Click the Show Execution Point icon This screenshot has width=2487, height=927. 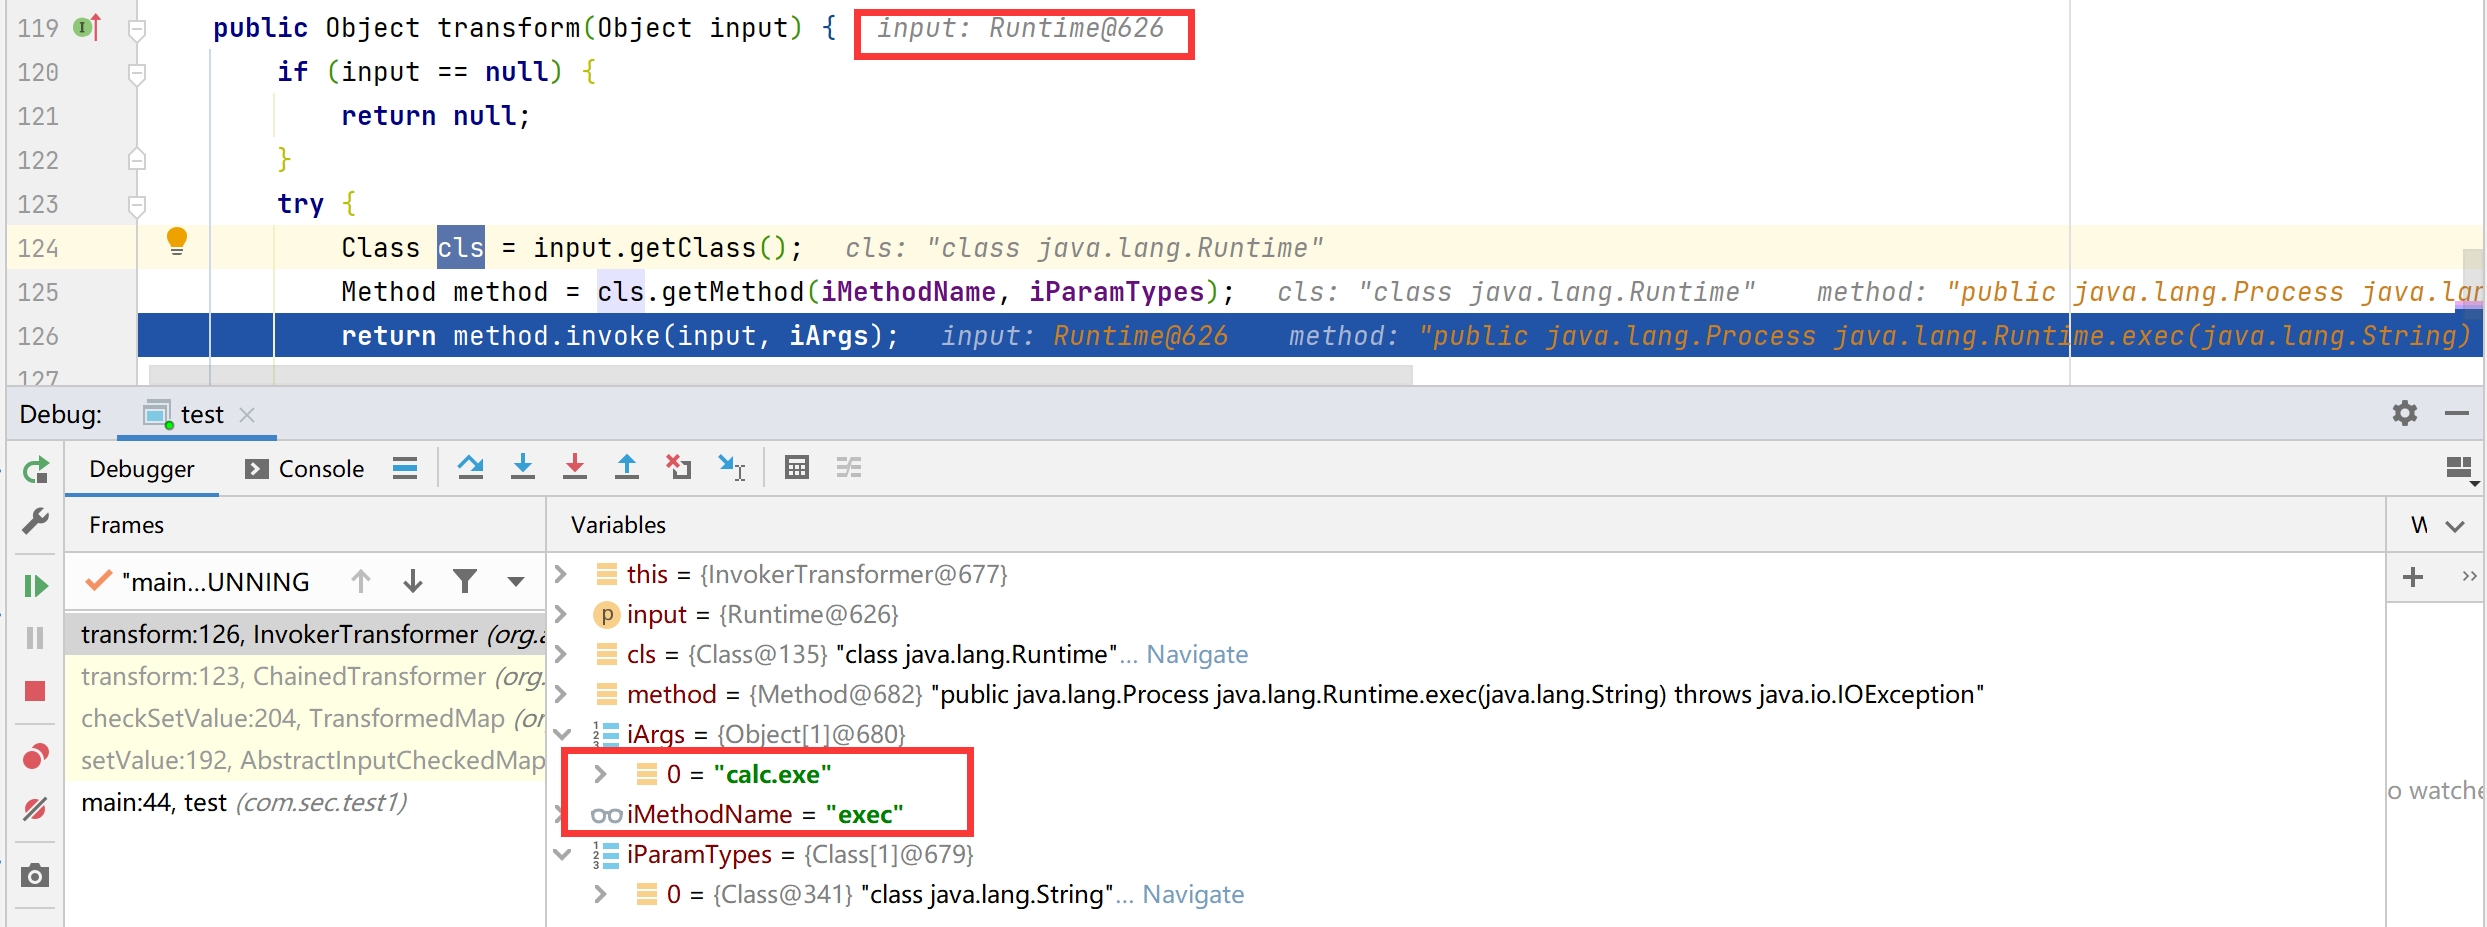[405, 468]
